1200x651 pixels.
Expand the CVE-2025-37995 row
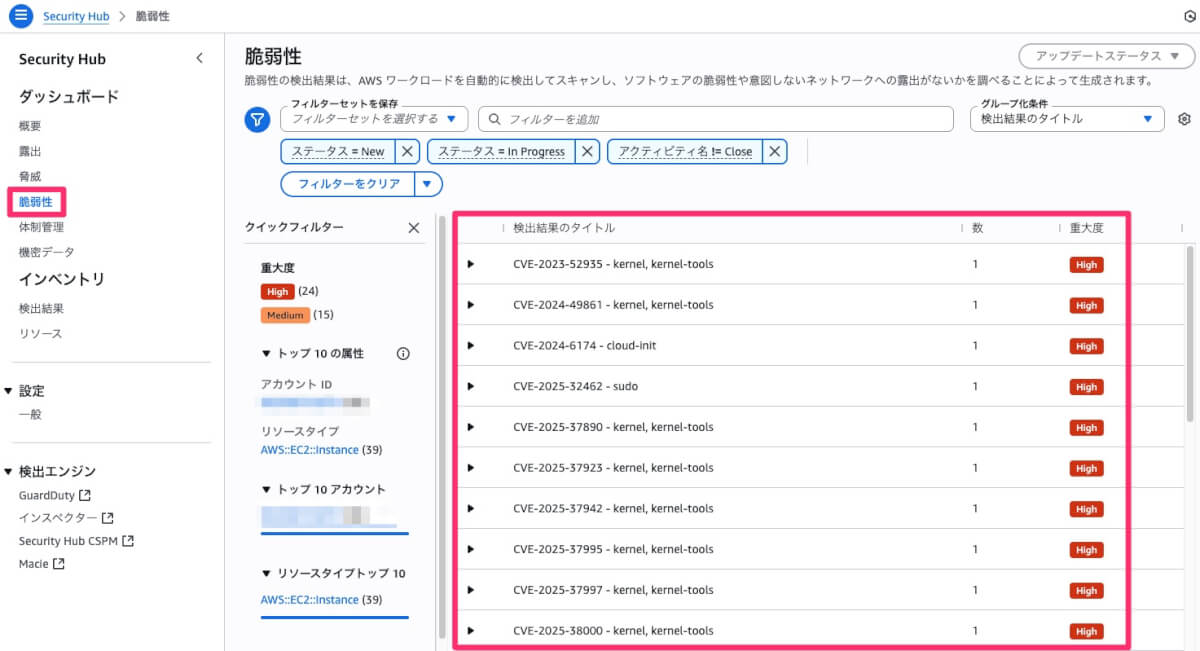point(471,549)
